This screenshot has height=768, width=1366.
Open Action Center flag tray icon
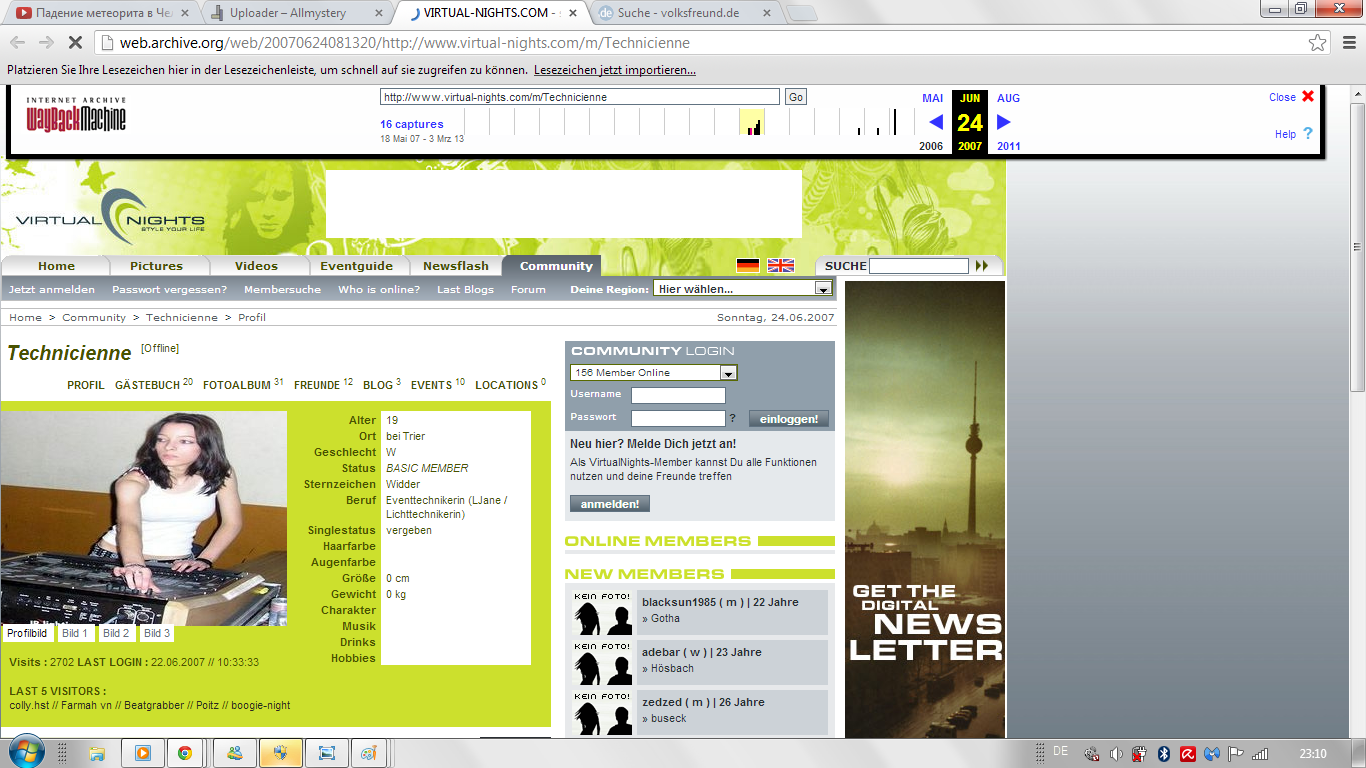click(x=1236, y=754)
